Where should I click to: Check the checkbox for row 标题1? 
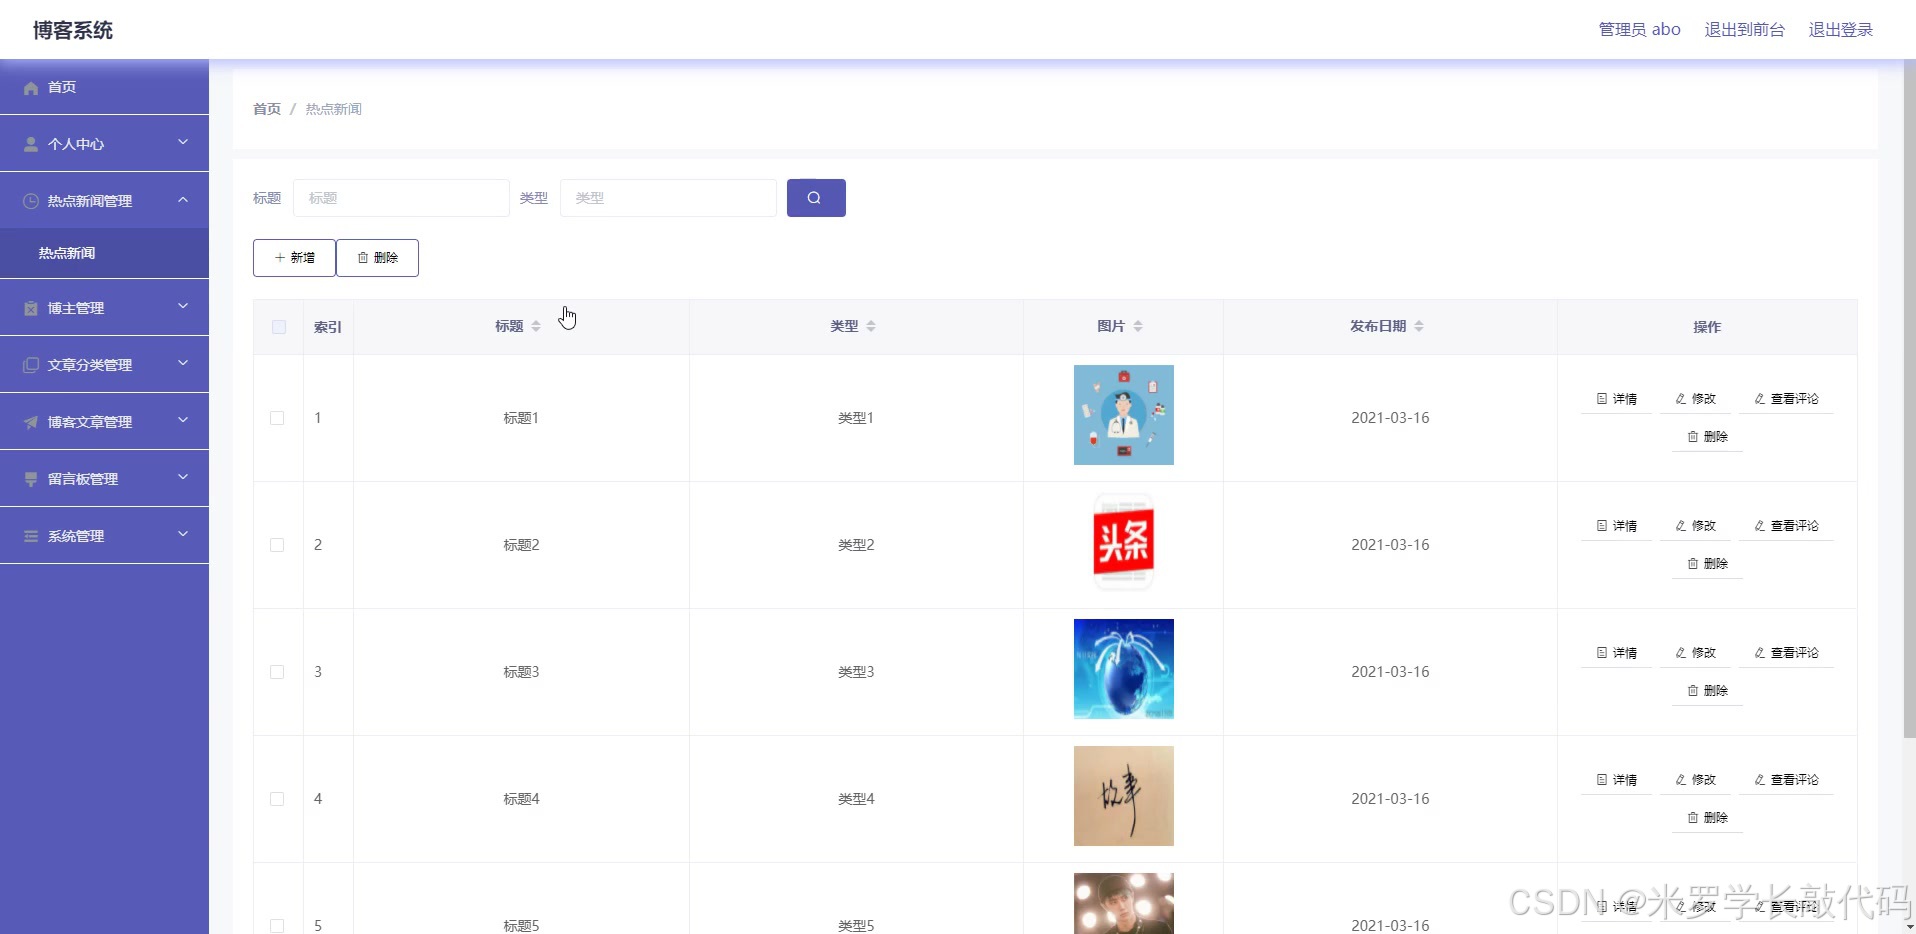pyautogui.click(x=277, y=418)
